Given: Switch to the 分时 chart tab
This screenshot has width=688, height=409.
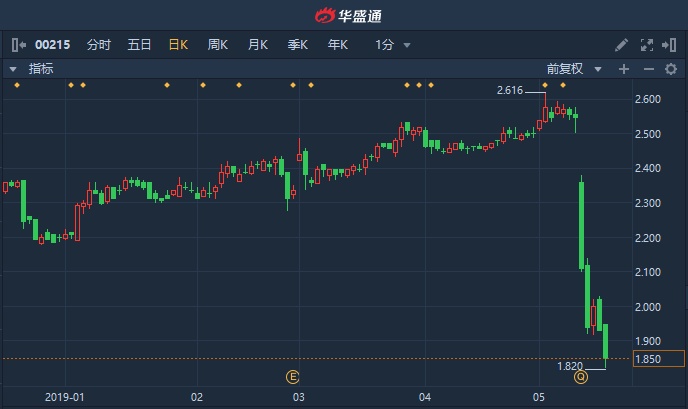Looking at the screenshot, I should pos(99,45).
